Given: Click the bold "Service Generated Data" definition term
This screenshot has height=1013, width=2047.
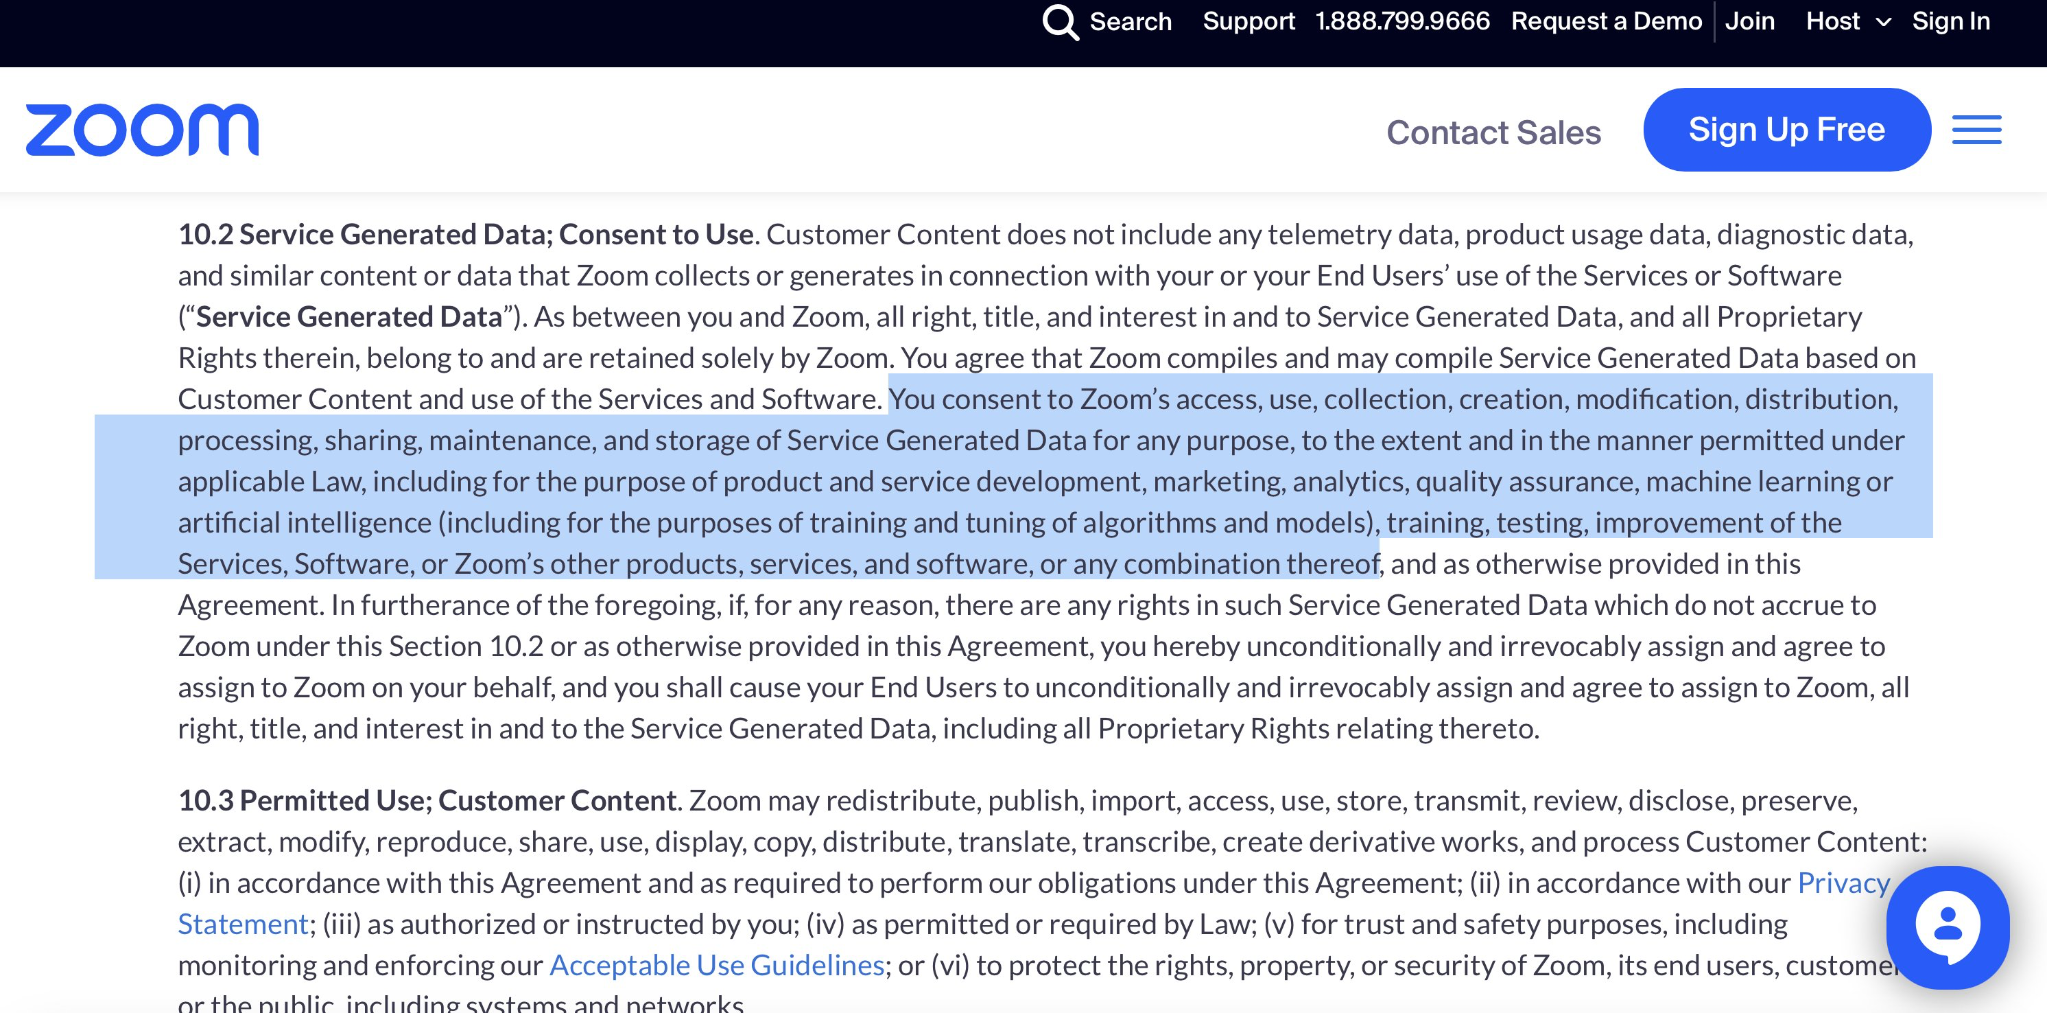Looking at the screenshot, I should pos(349,316).
